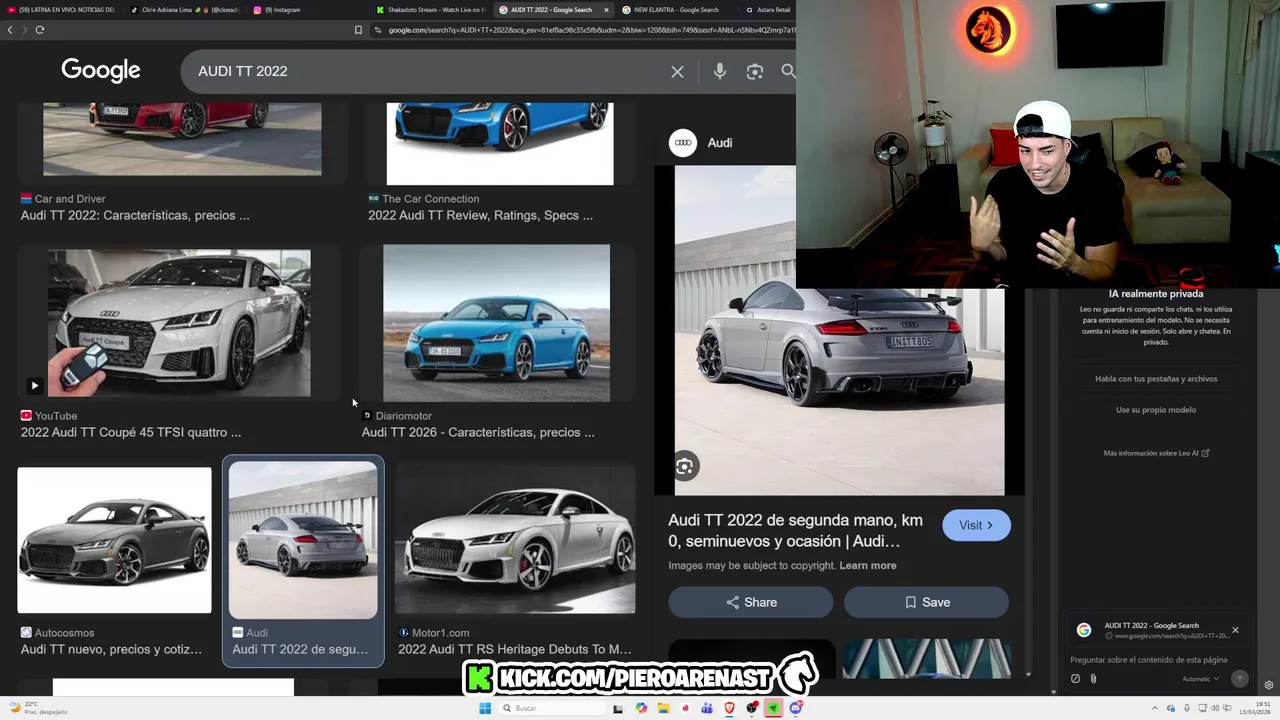
Task: Open YouTube Audi TT Coupé 45 TFSI thumbnail
Action: 179,323
